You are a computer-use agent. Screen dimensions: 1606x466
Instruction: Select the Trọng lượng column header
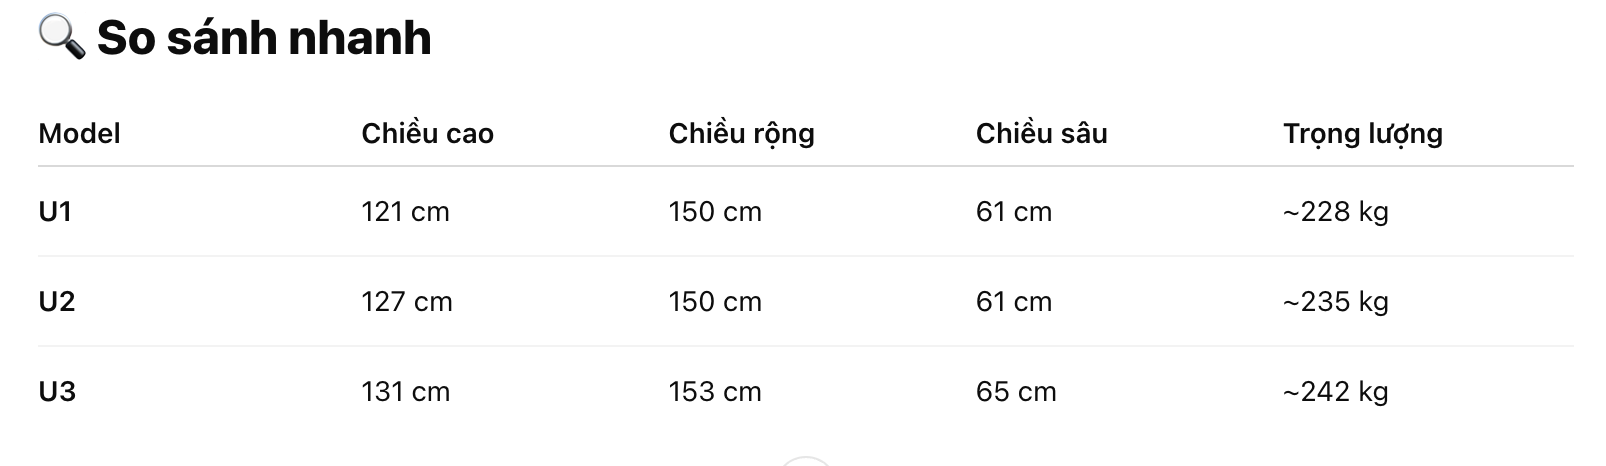tap(1363, 134)
